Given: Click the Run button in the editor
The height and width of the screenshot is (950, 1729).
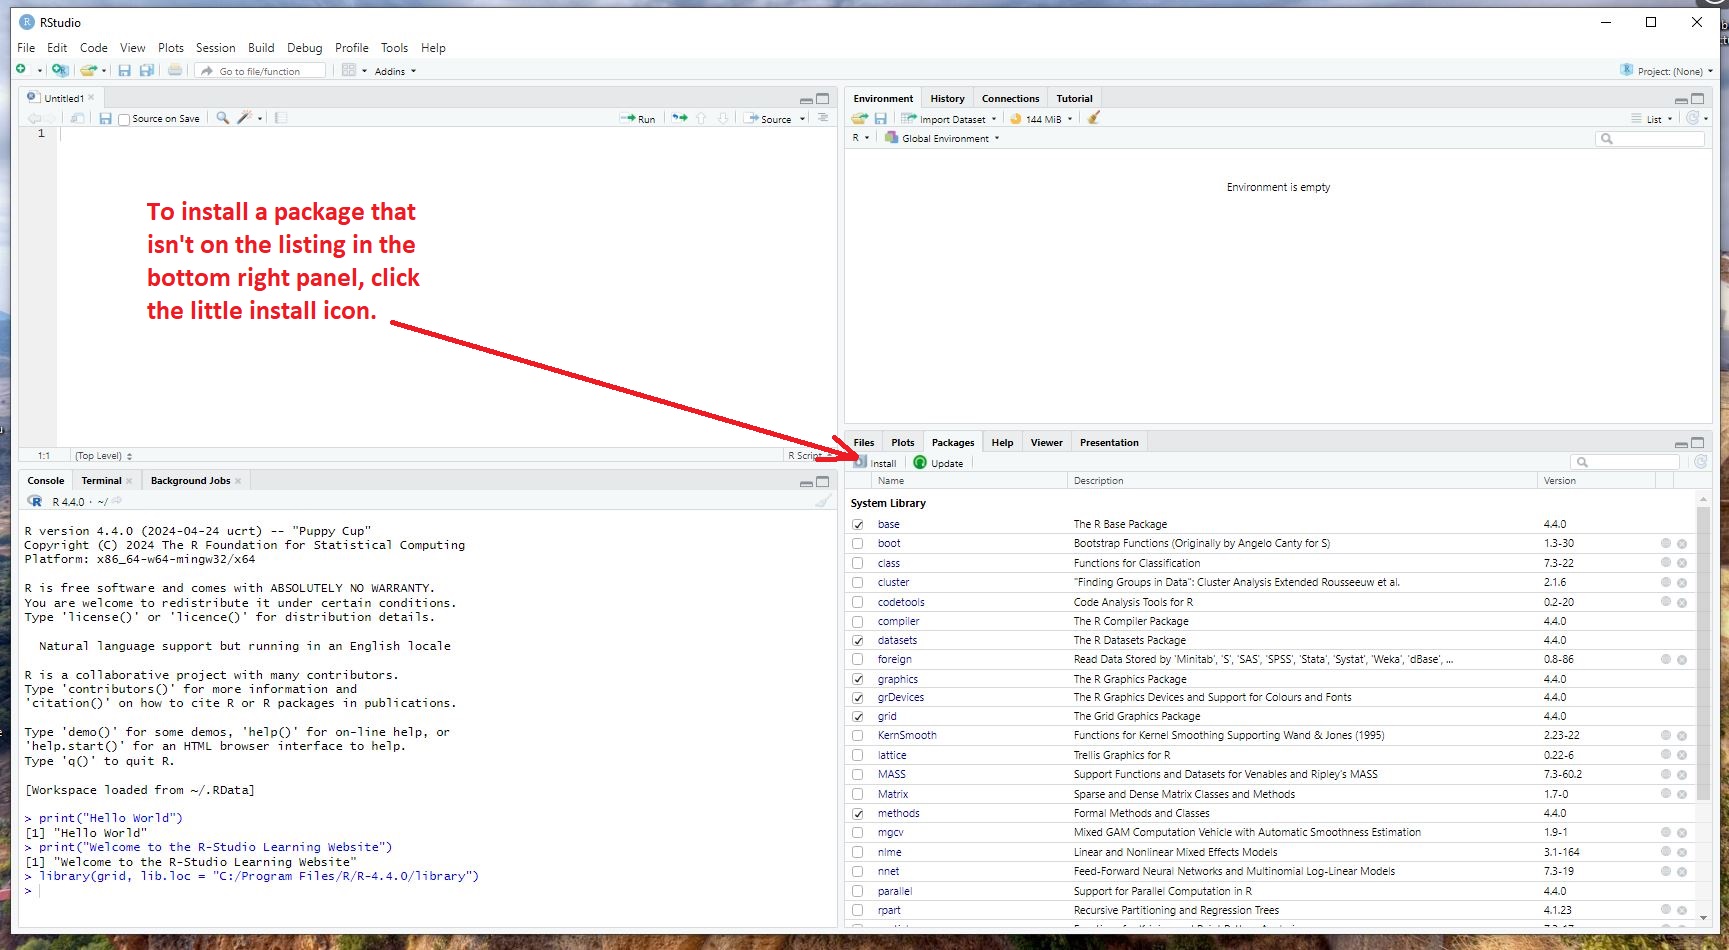Looking at the screenshot, I should coord(638,119).
